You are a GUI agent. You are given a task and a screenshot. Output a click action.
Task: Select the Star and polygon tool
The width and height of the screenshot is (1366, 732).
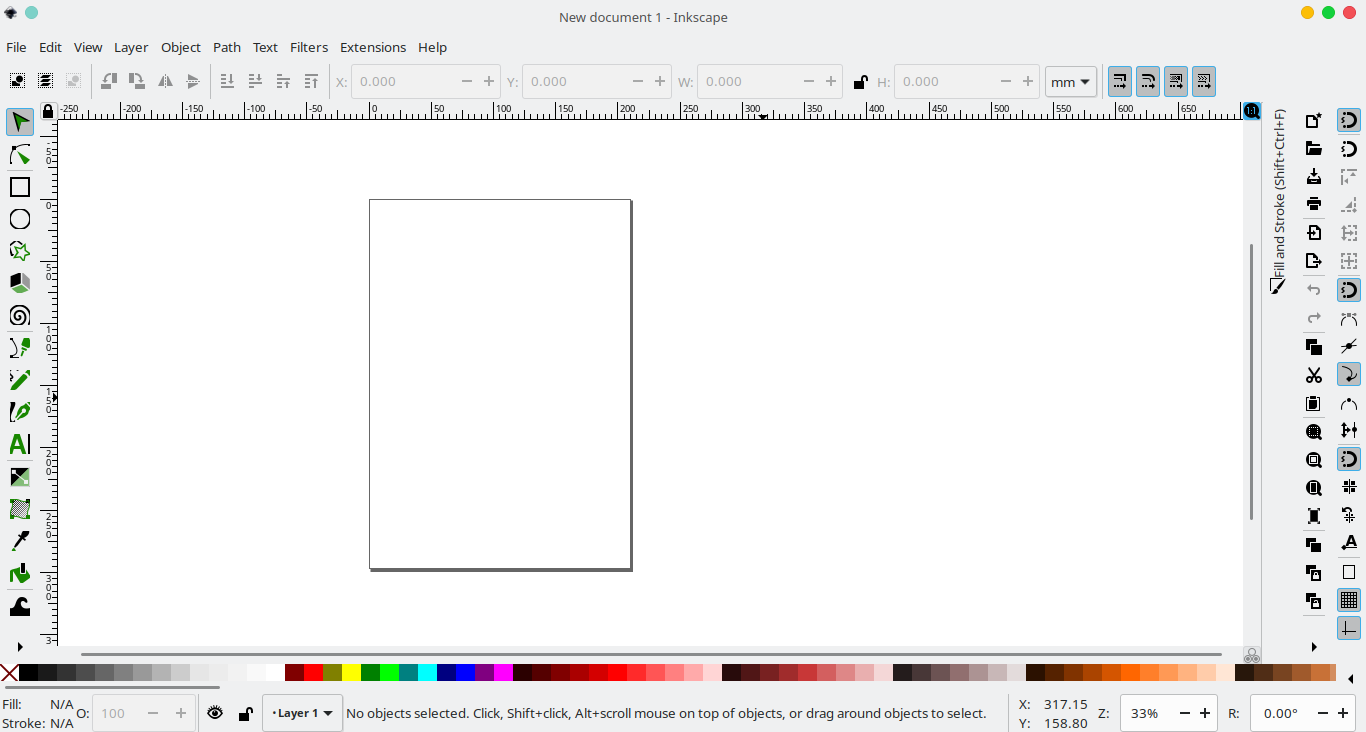[20, 251]
